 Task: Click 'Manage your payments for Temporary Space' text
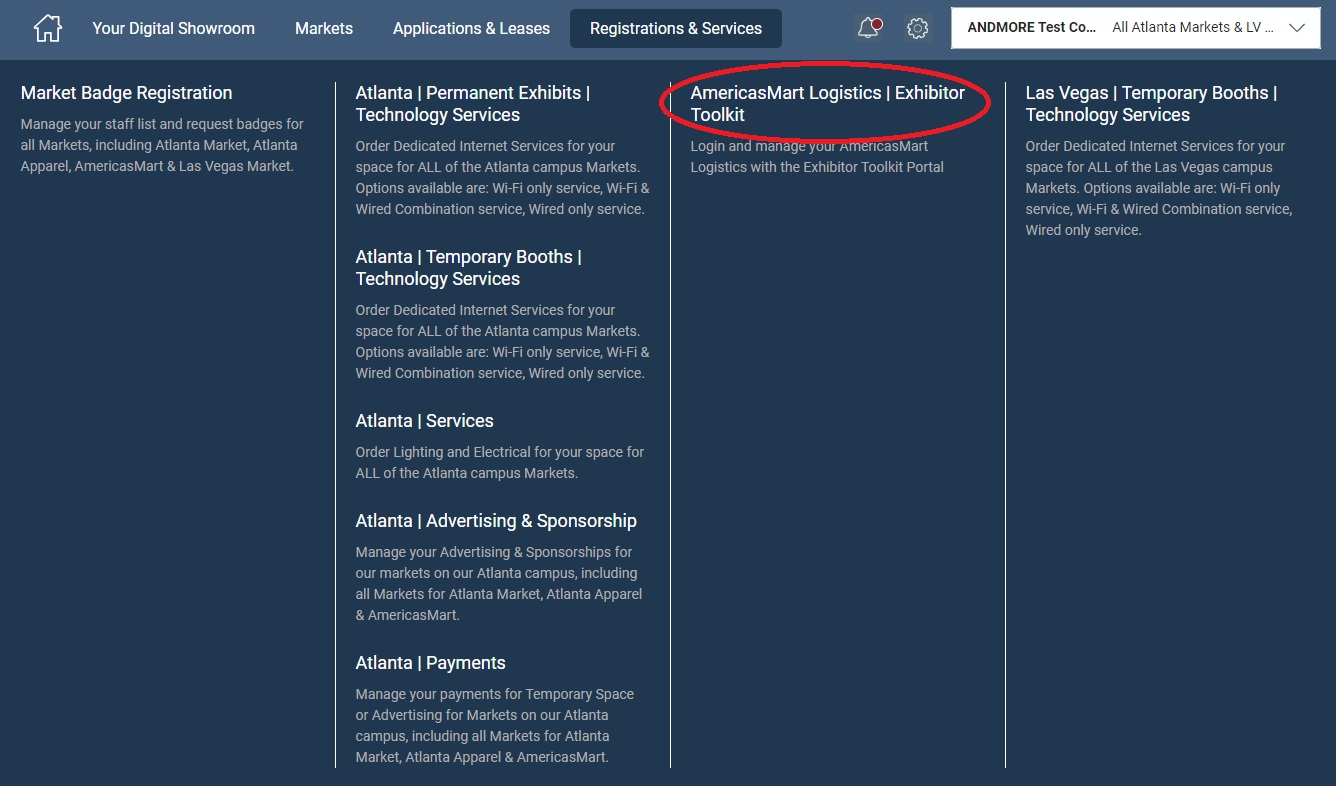coord(495,726)
